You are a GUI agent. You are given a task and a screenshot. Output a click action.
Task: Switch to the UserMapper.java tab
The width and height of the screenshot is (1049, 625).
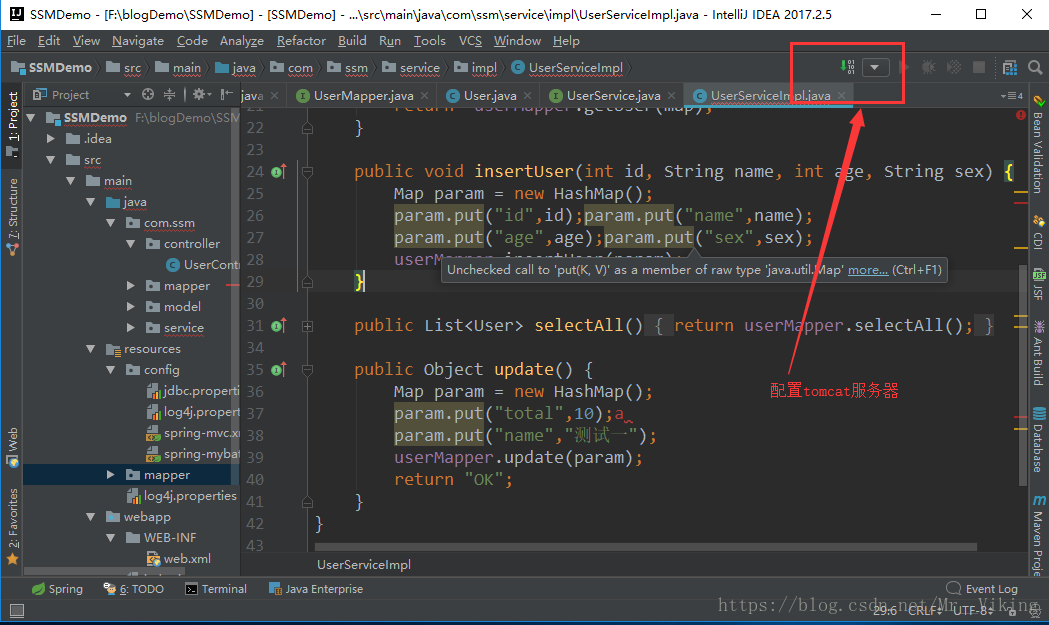pyautogui.click(x=363, y=96)
